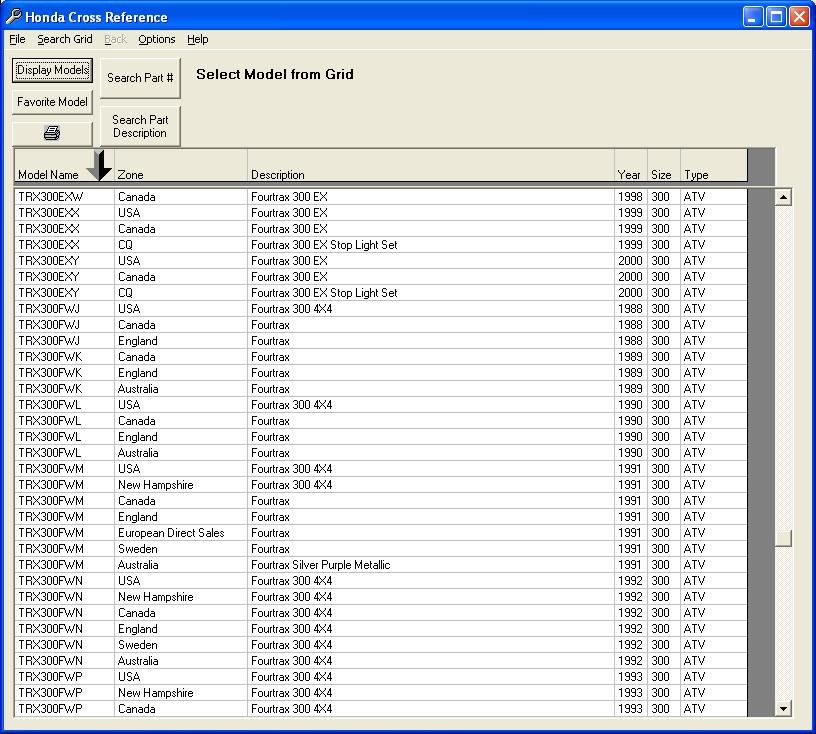Screen dimensions: 816x734
Task: Click the scrollbar up arrow
Action: (x=783, y=197)
